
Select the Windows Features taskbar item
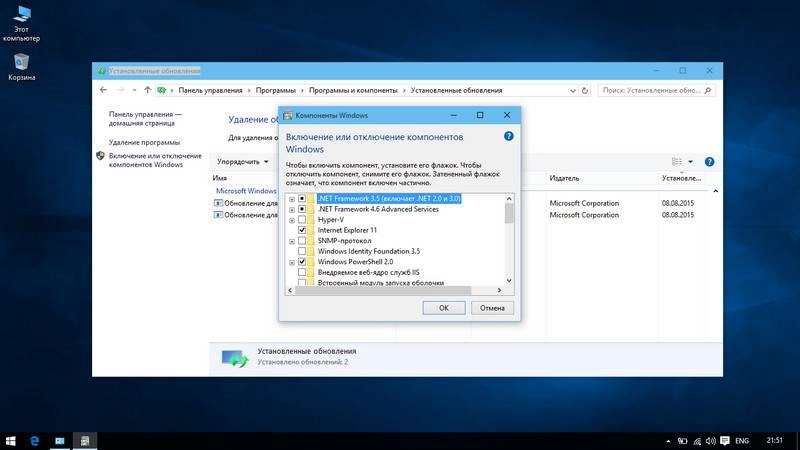tap(85, 441)
